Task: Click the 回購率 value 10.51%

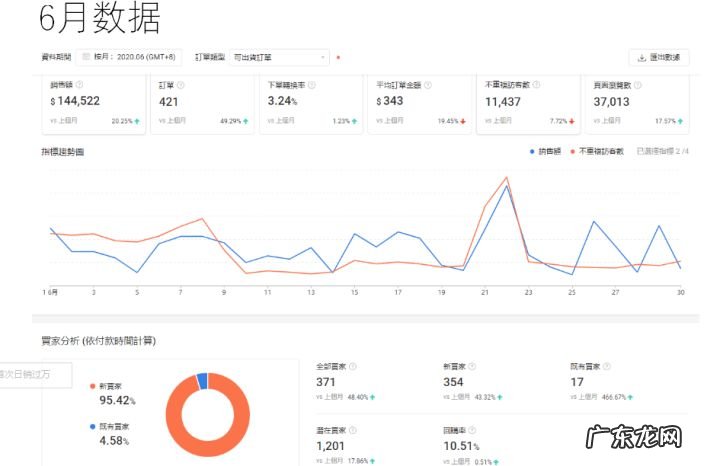Action: (461, 446)
